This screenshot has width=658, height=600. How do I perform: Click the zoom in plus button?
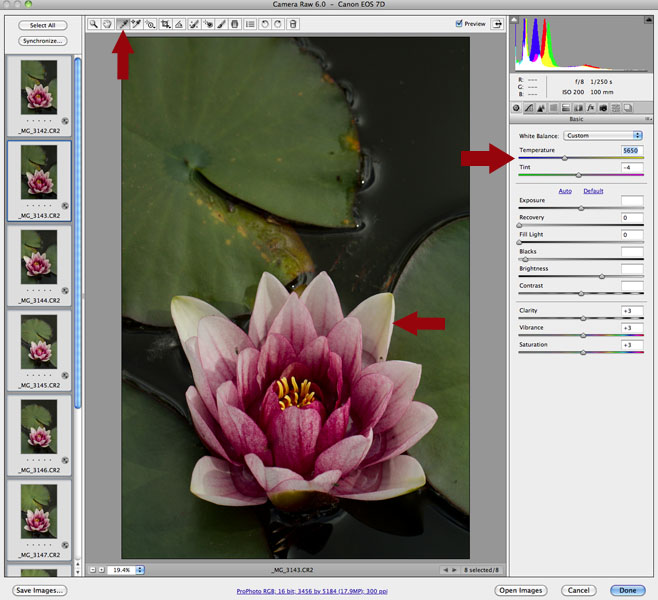click(101, 570)
